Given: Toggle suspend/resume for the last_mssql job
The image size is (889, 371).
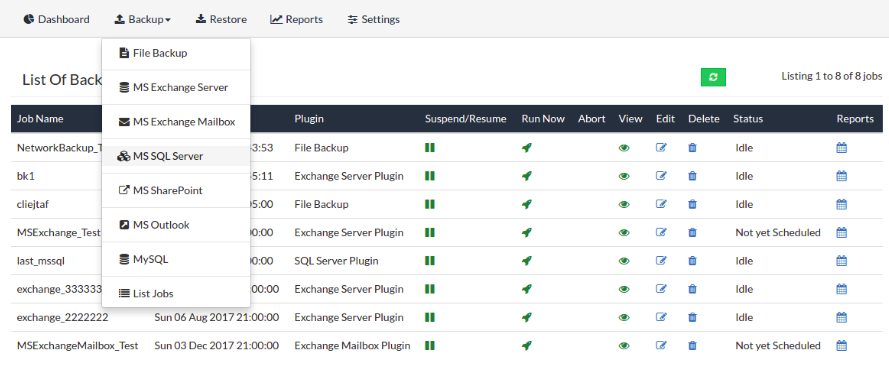Looking at the screenshot, I should pyautogui.click(x=430, y=261).
